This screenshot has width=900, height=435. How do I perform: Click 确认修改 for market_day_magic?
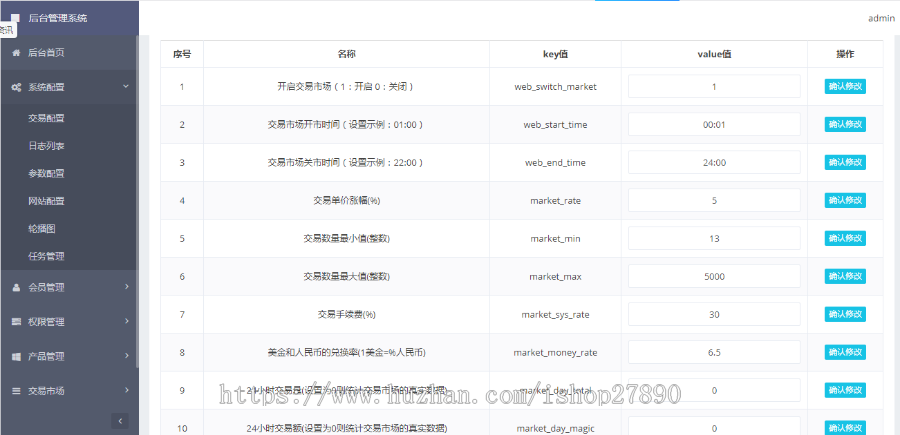(845, 428)
